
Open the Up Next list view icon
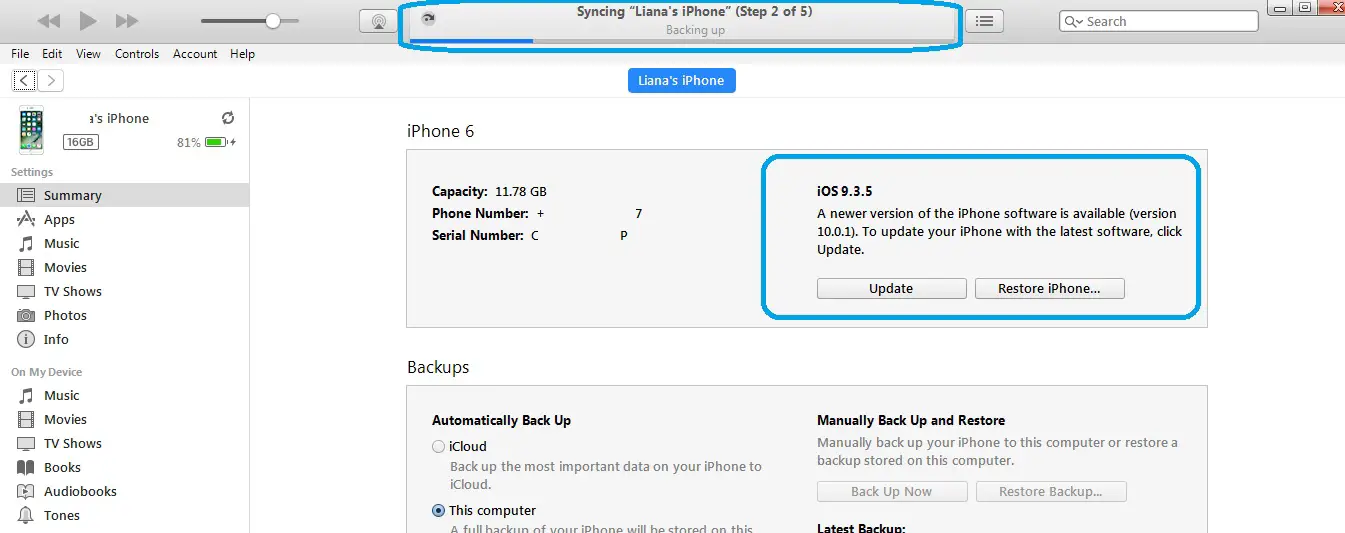(x=984, y=21)
